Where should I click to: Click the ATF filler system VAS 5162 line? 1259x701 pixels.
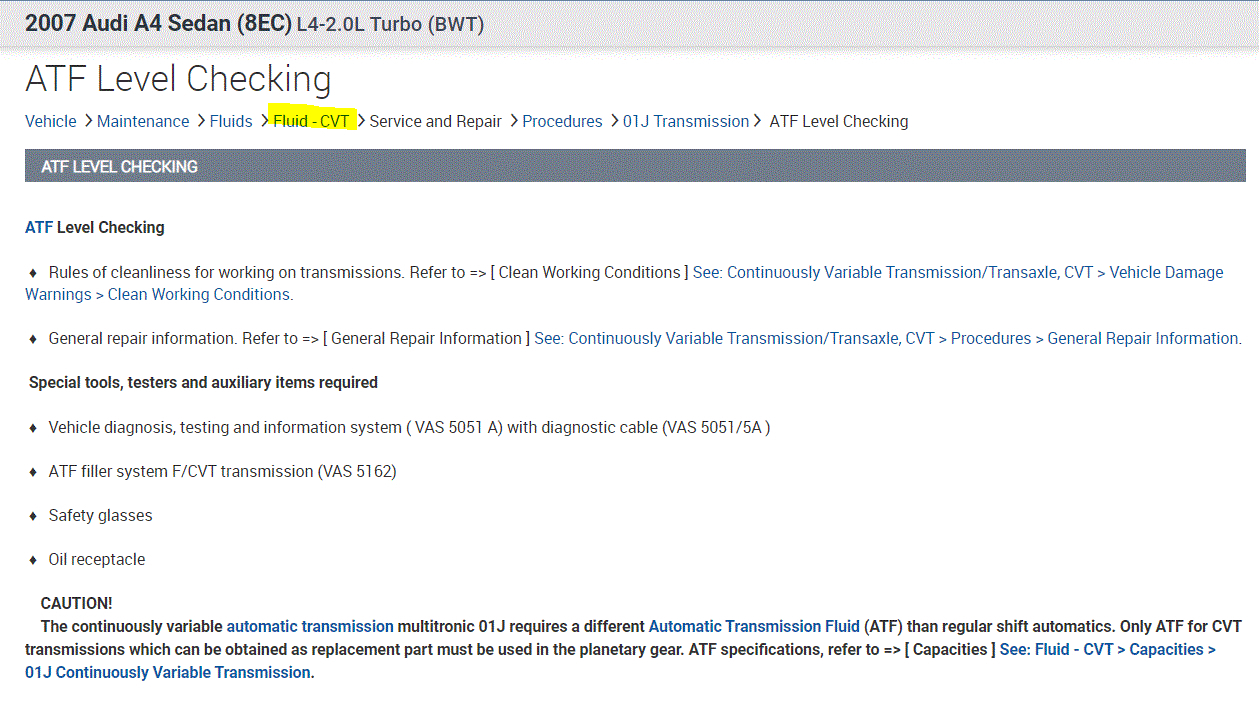pos(222,471)
